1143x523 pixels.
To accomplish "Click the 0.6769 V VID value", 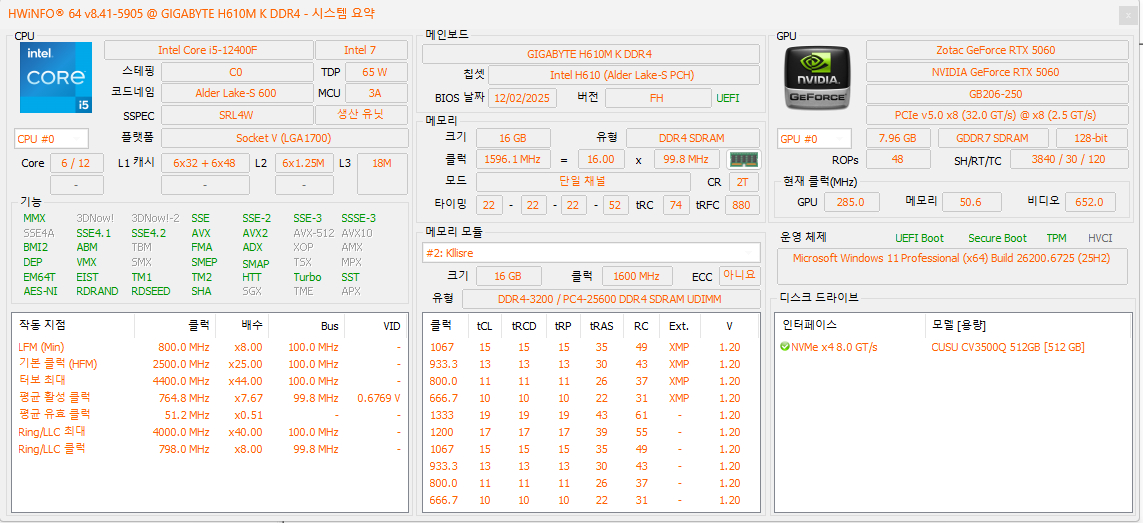I will tap(379, 398).
